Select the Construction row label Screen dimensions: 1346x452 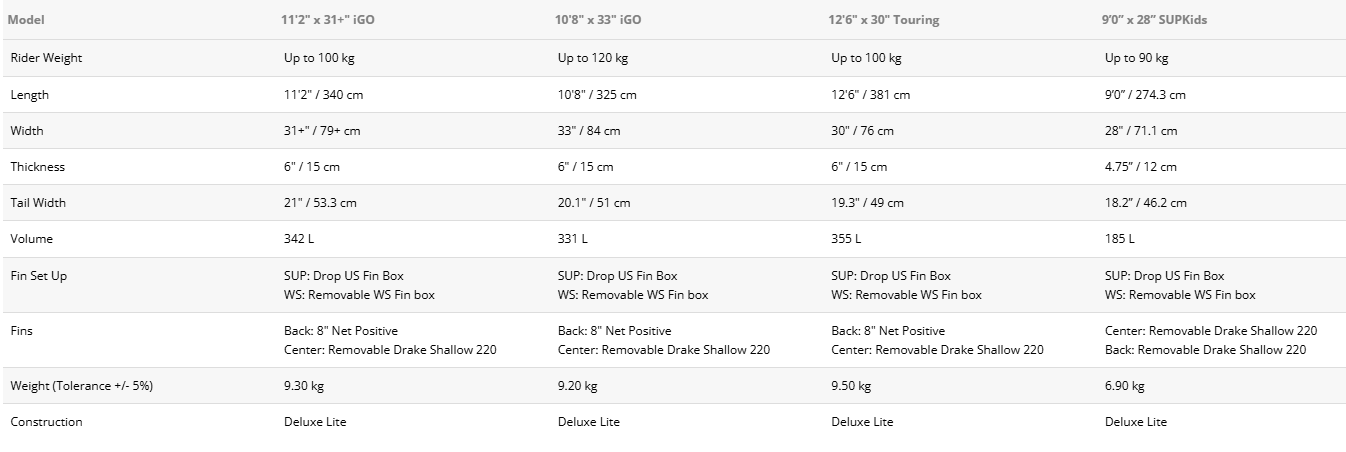pos(46,422)
